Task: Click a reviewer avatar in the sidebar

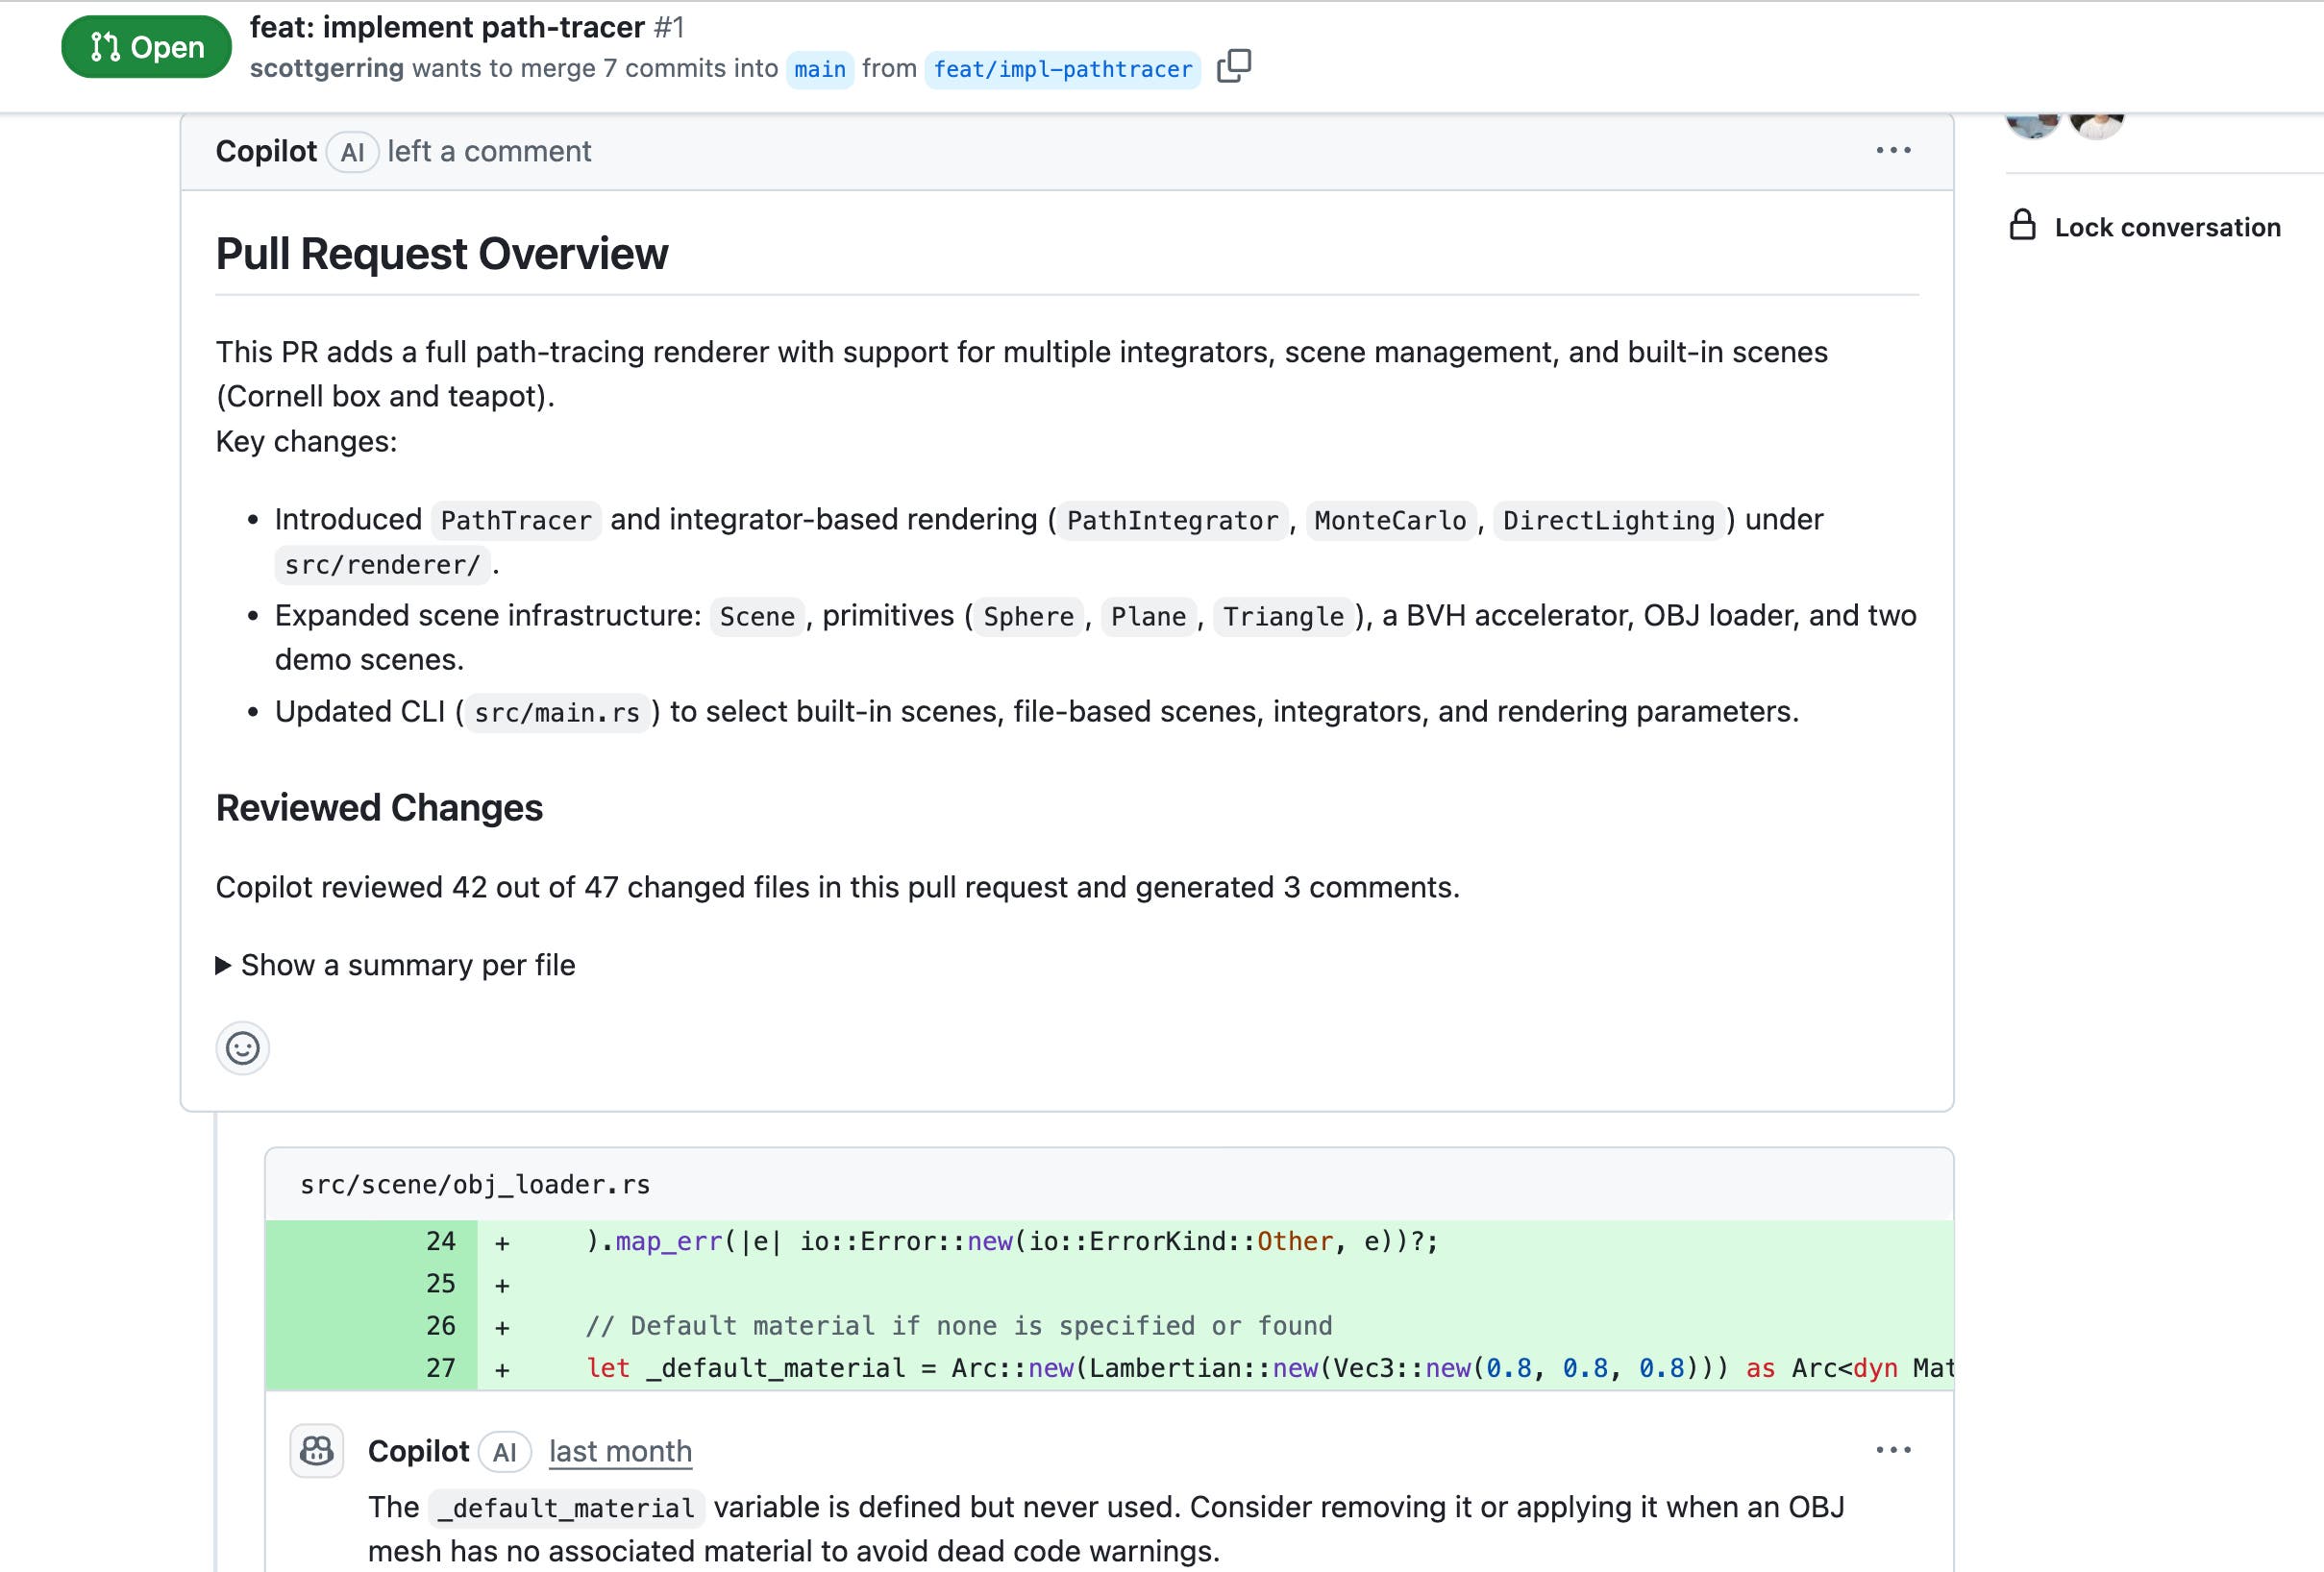Action: point(2035,120)
